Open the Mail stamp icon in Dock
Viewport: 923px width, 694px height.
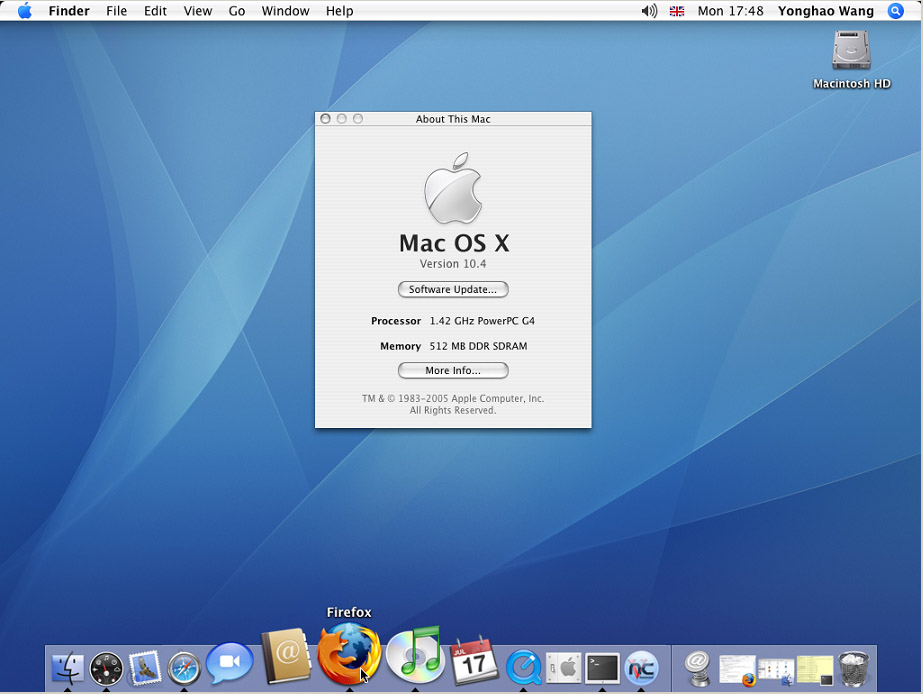coord(145,668)
